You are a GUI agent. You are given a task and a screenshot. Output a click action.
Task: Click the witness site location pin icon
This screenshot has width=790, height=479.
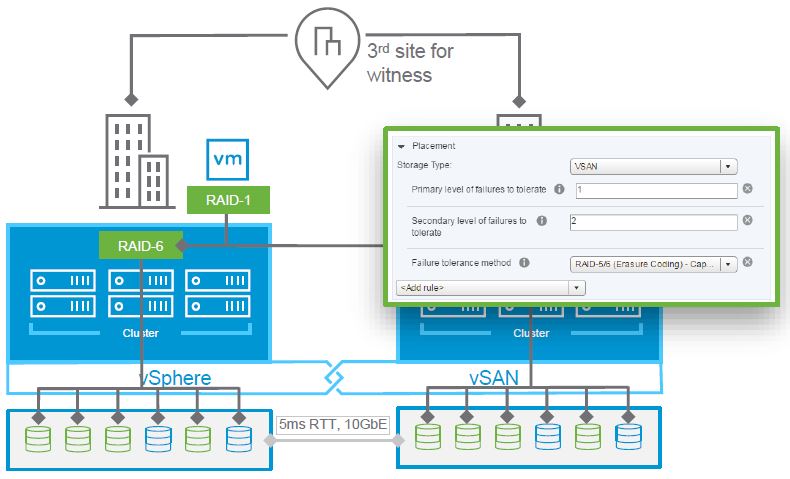pyautogui.click(x=327, y=48)
